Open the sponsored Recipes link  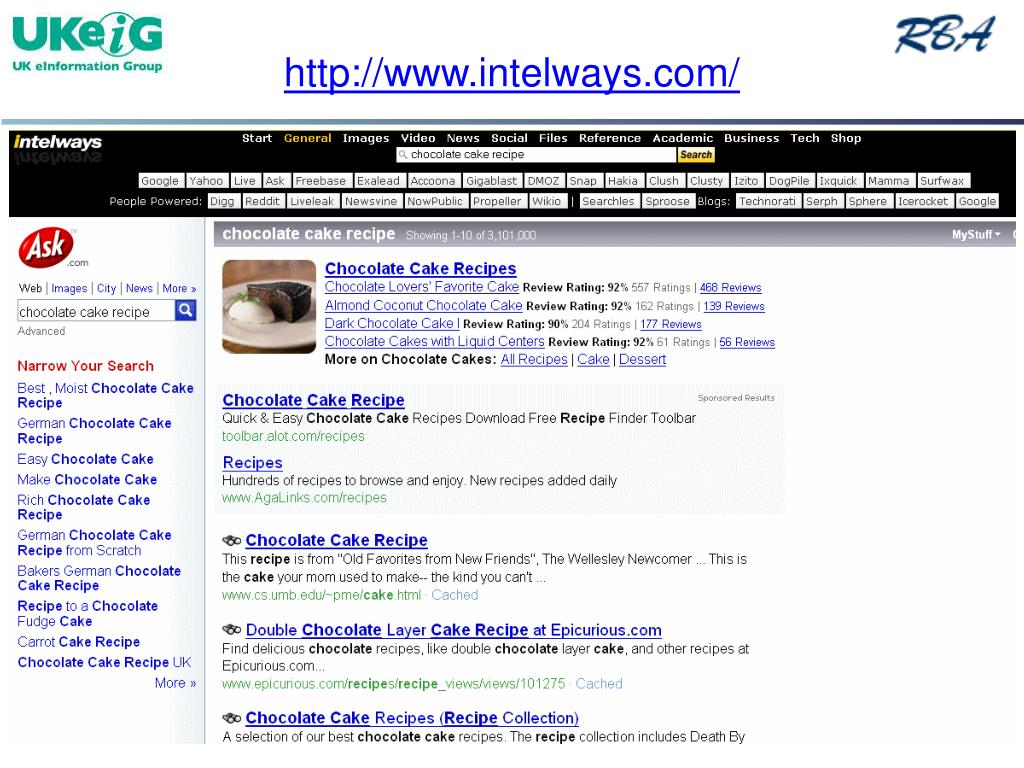pyautogui.click(x=252, y=463)
